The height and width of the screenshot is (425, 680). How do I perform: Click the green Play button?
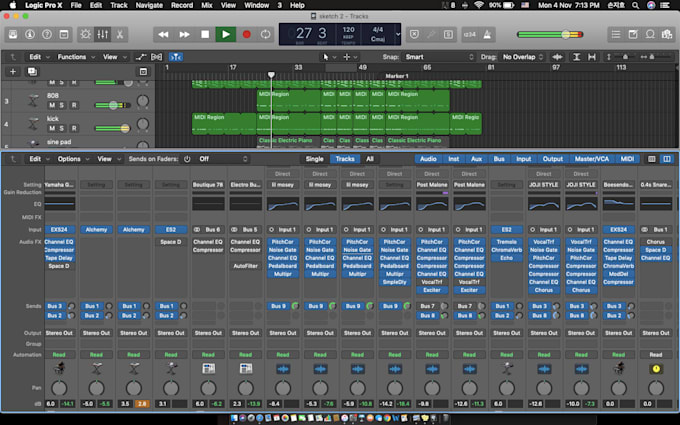(226, 35)
